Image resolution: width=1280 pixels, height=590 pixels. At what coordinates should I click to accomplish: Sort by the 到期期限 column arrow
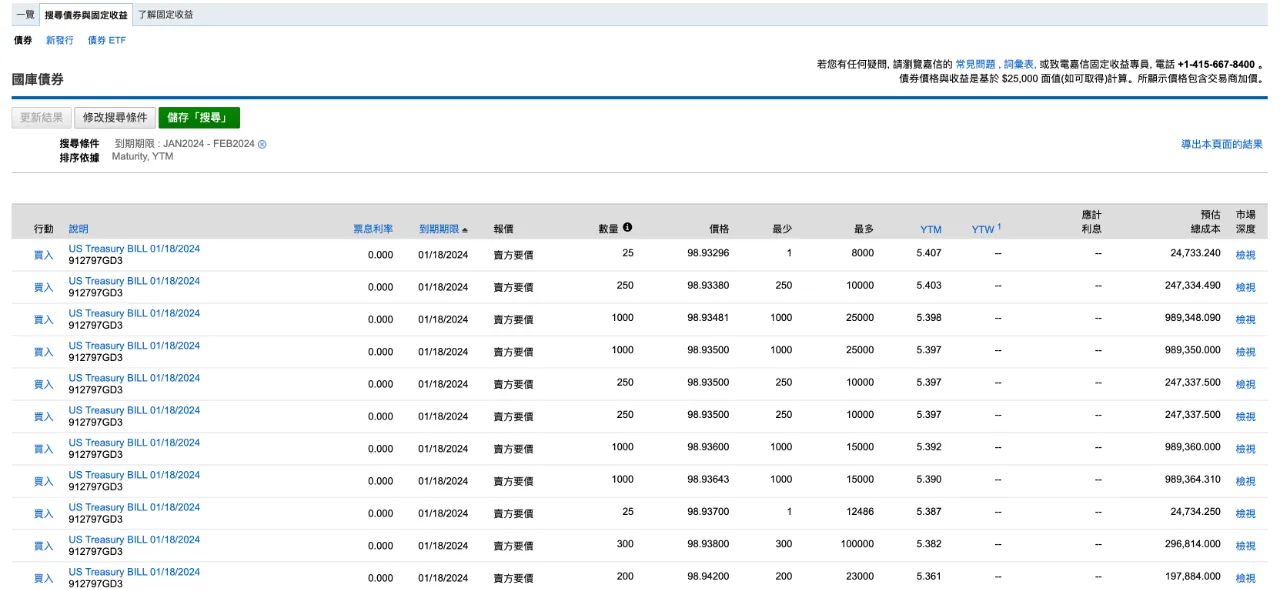pos(465,230)
